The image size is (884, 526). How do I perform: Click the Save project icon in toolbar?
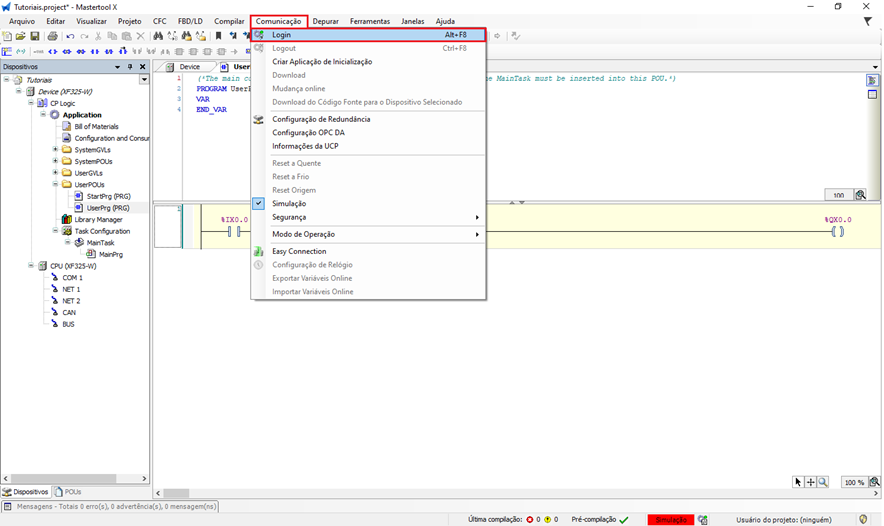(35, 36)
